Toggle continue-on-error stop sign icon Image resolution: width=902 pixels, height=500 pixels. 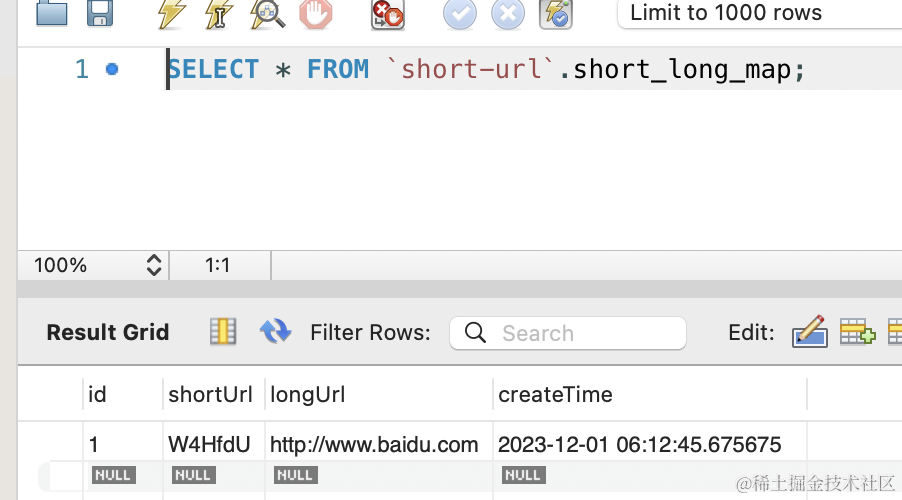(x=388, y=14)
